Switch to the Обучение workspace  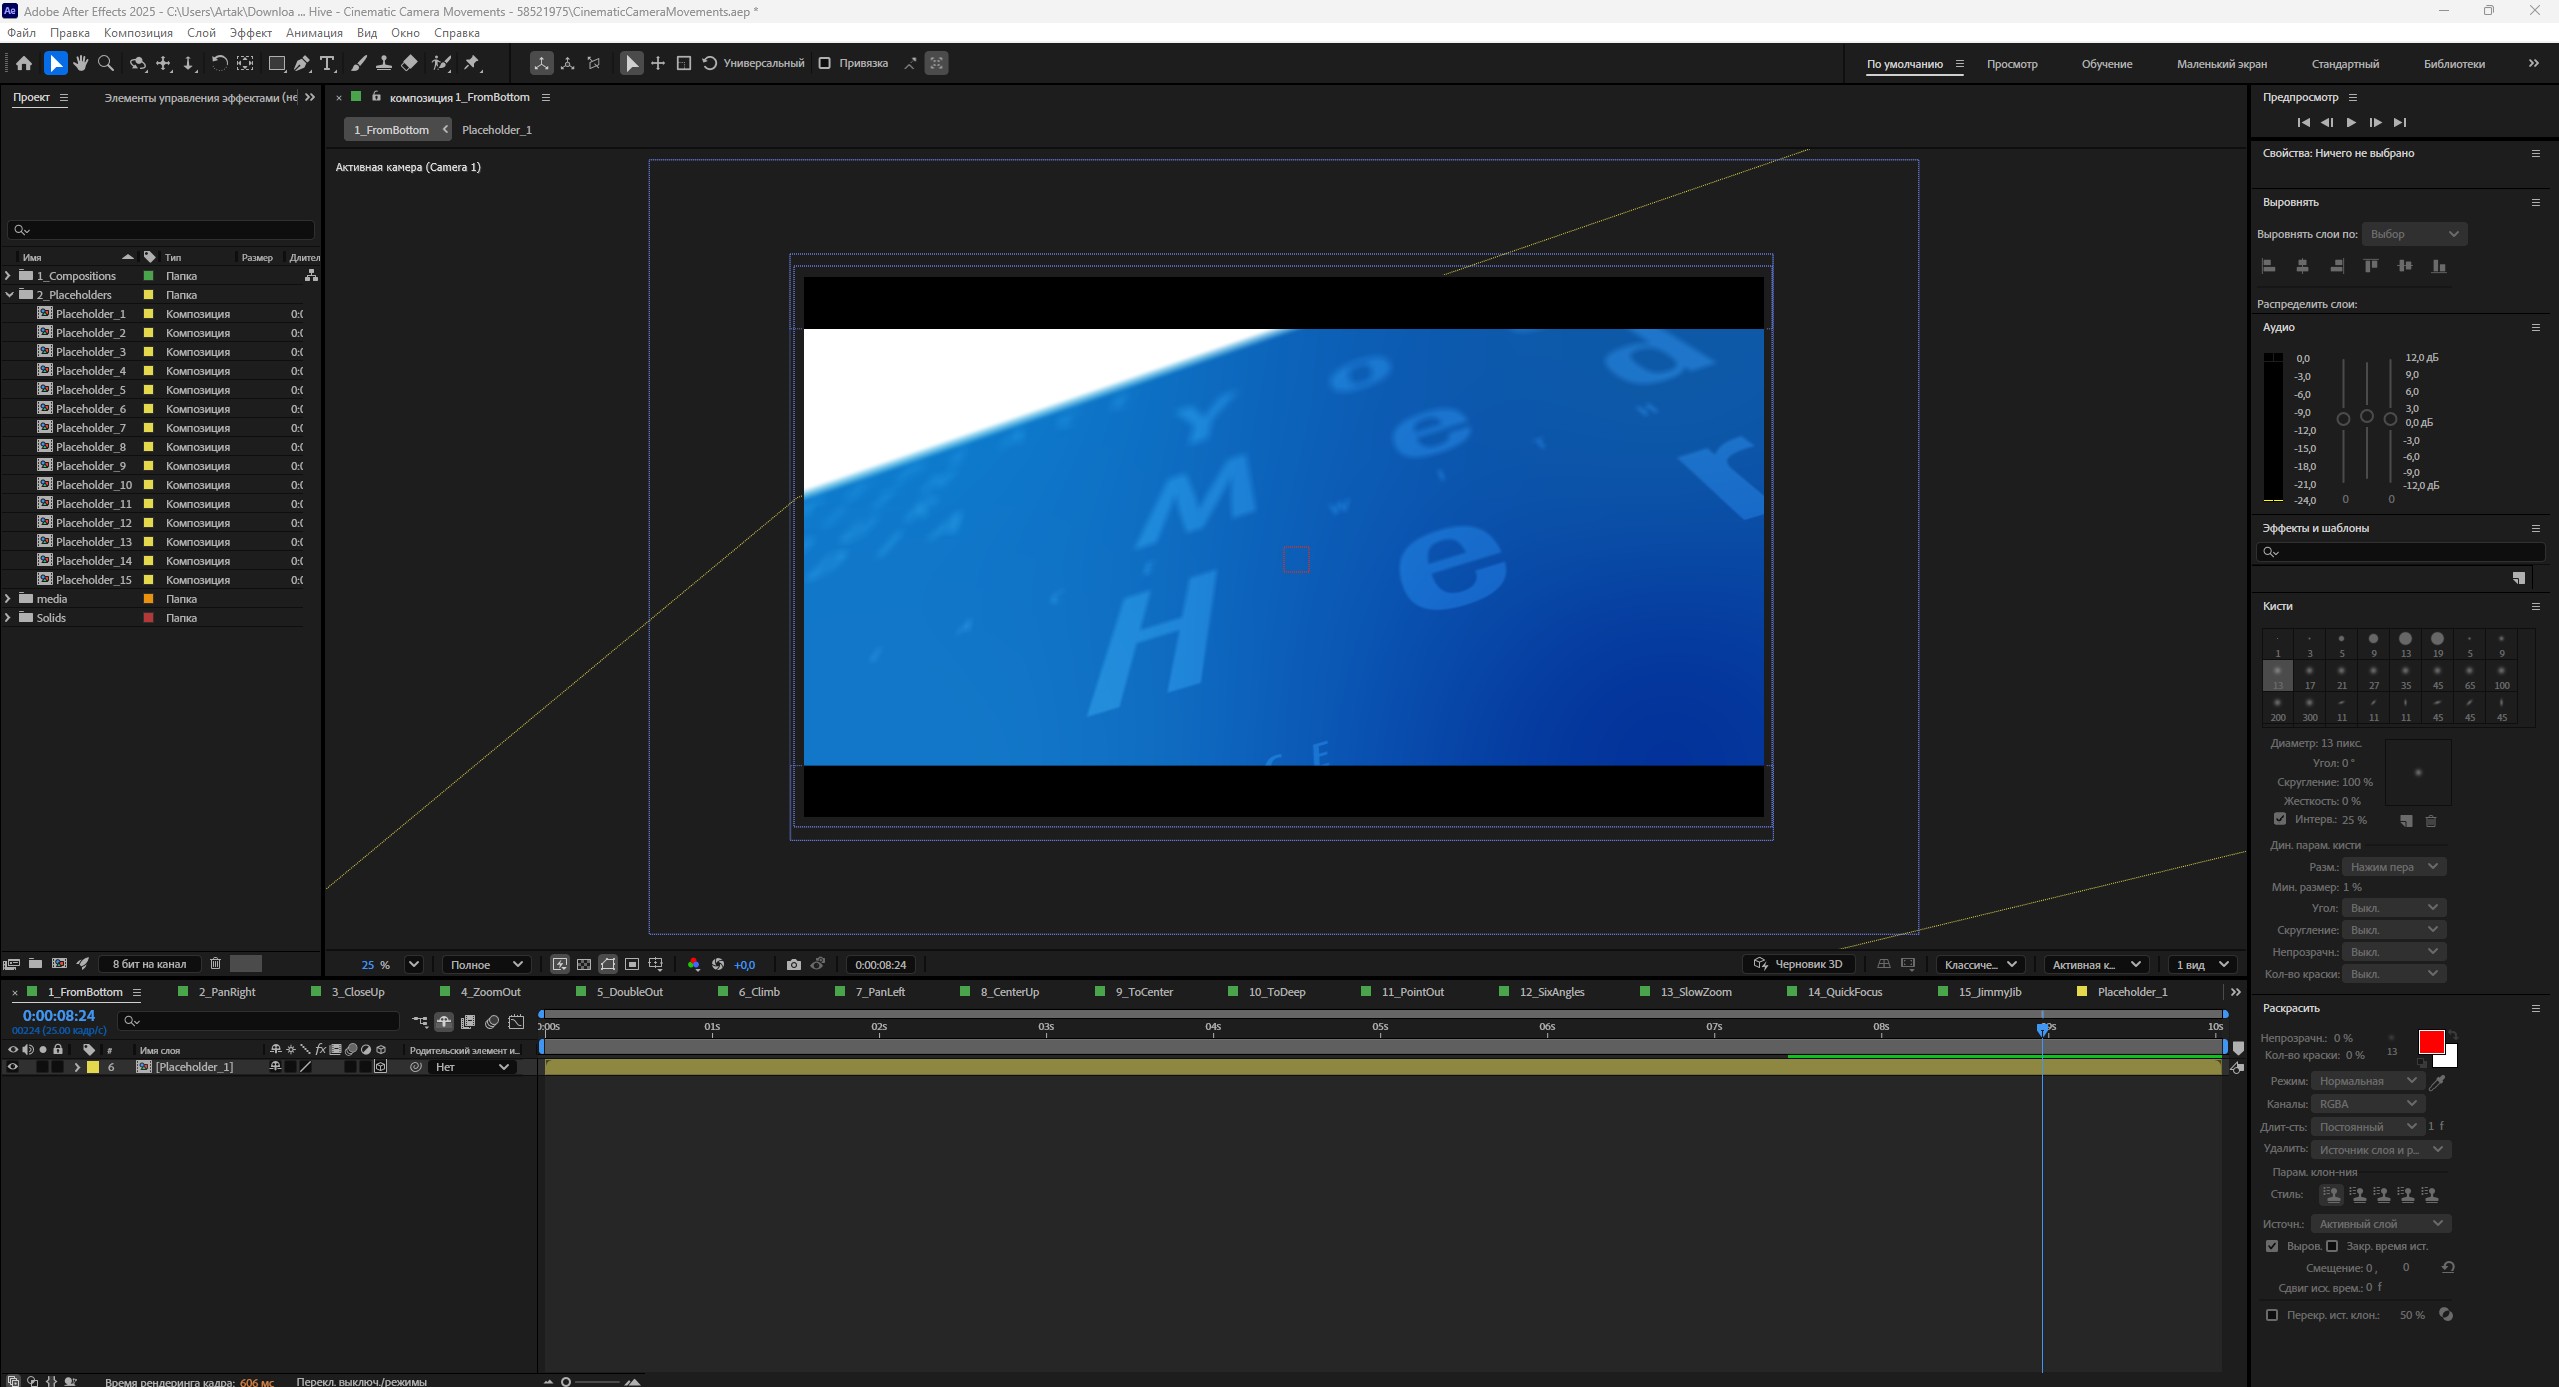(x=2107, y=64)
